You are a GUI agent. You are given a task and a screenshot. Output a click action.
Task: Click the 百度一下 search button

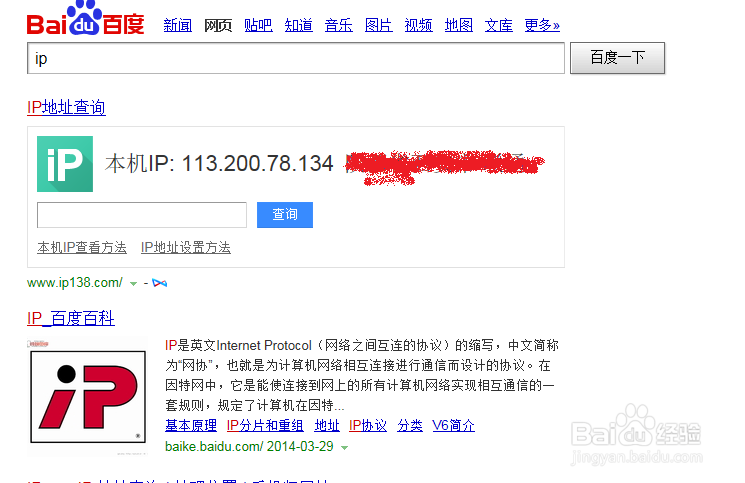[x=617, y=58]
